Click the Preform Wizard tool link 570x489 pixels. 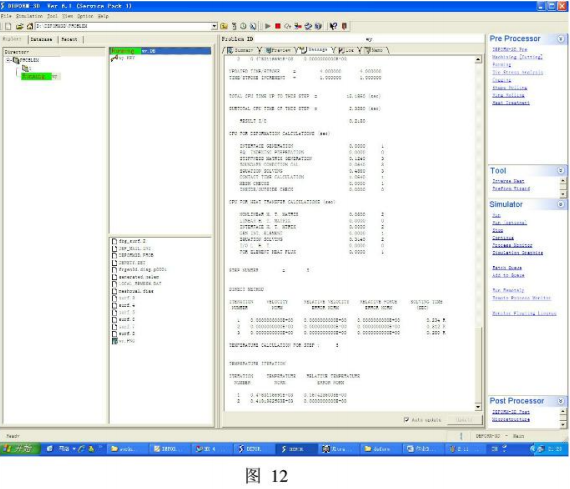click(511, 188)
